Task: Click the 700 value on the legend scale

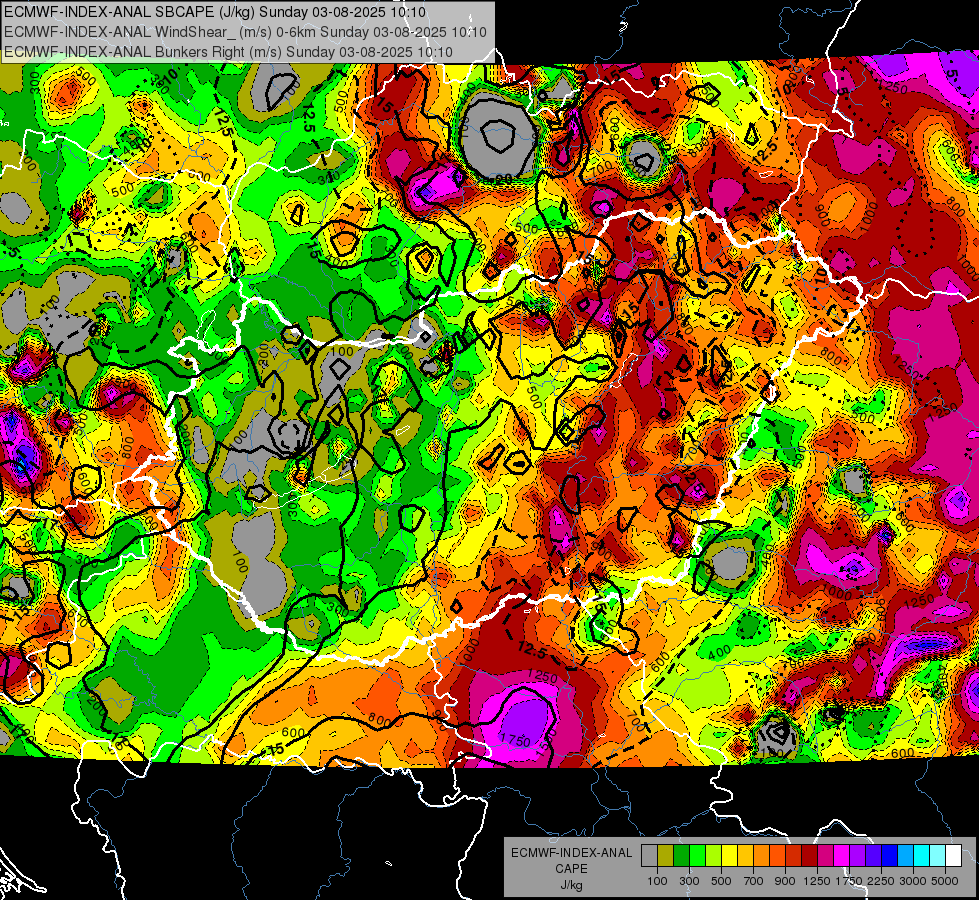Action: (x=754, y=881)
